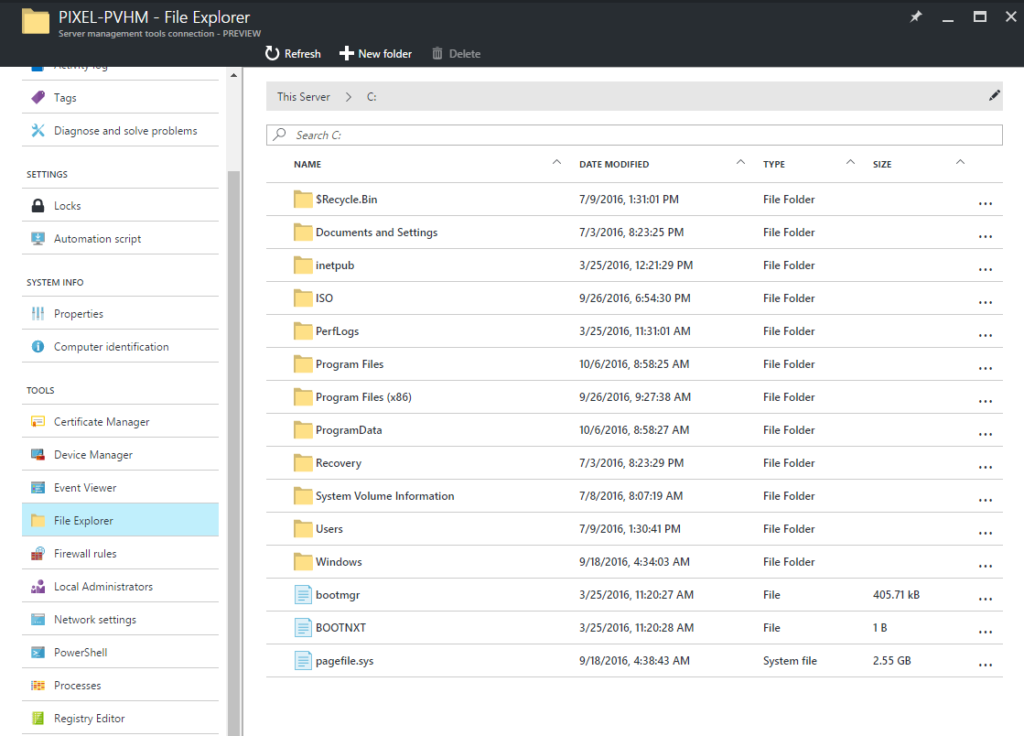Open the Documents and Settings folder
Viewport: 1024px width, 736px height.
click(376, 232)
